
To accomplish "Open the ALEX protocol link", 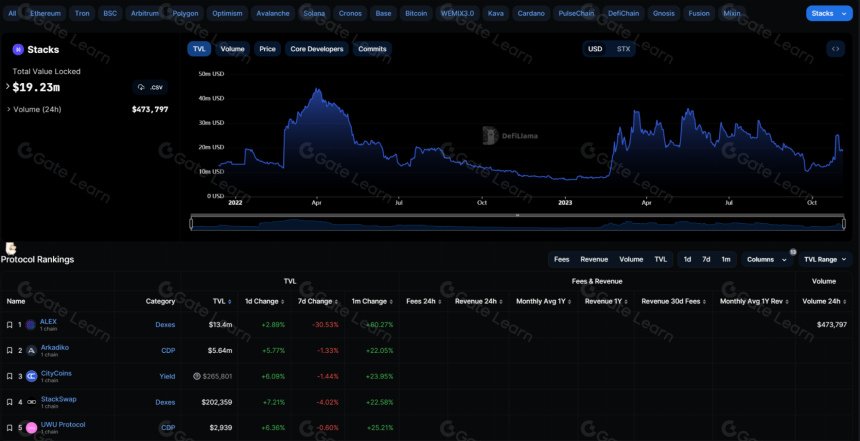I will (x=48, y=321).
